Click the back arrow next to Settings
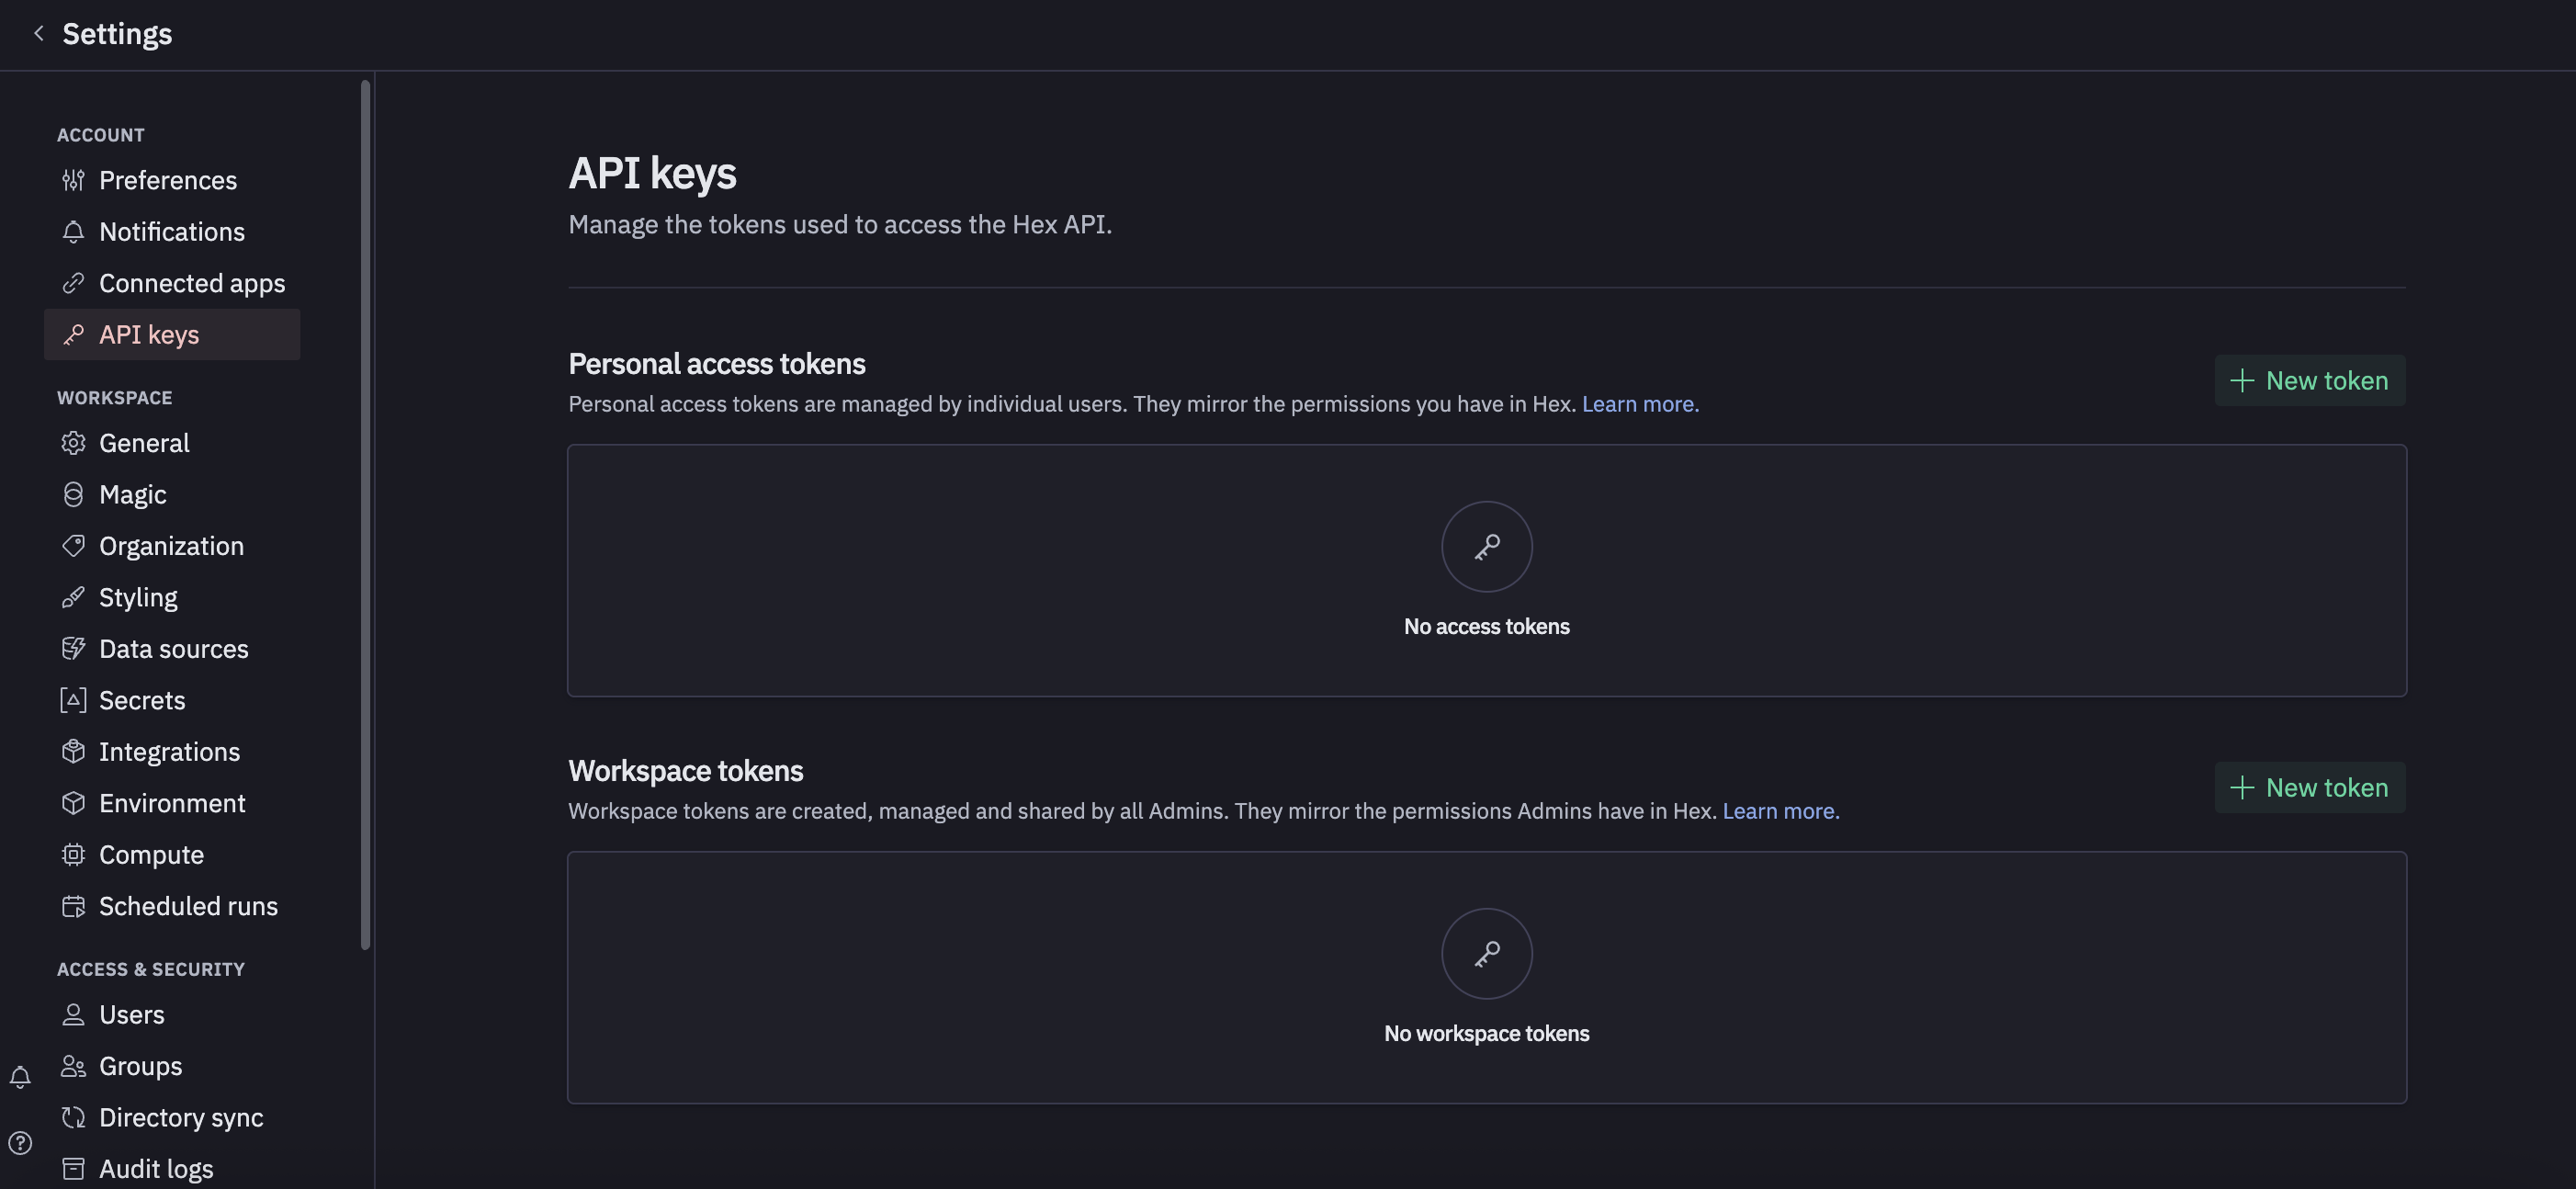 [x=39, y=34]
